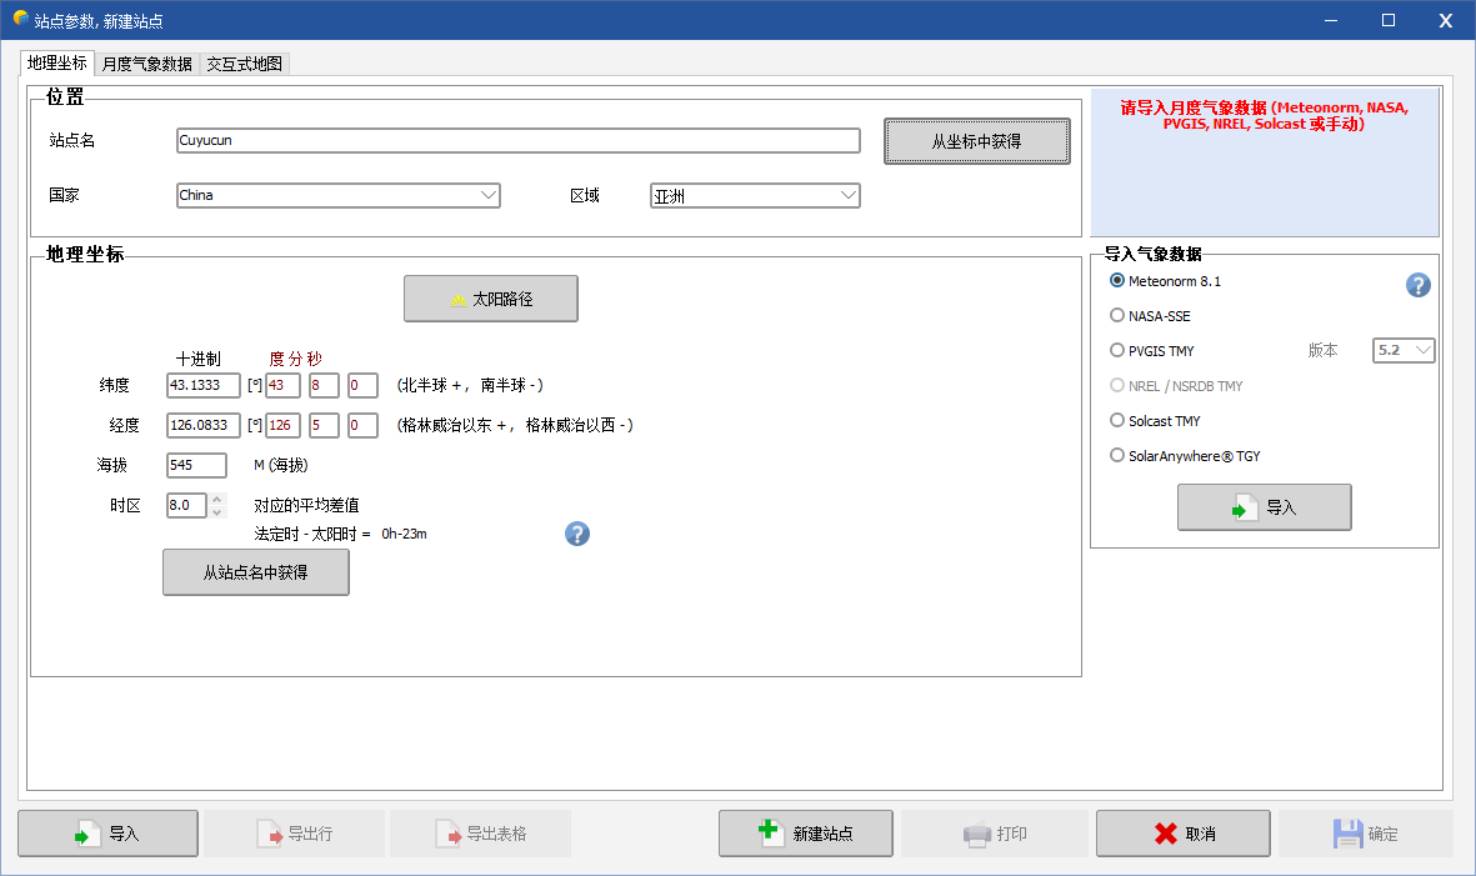Click the 站点名 field containing Cuyucun
This screenshot has height=876, width=1476.
pos(517,141)
